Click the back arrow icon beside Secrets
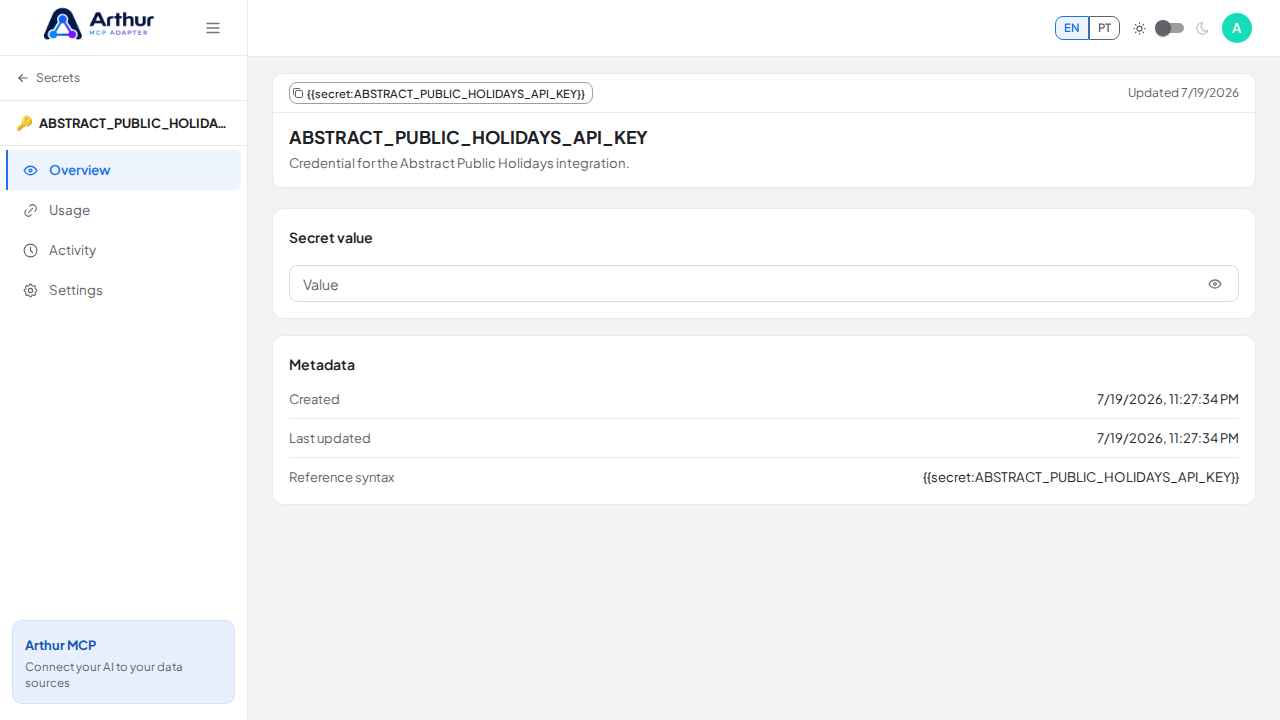1280x720 pixels. pyautogui.click(x=23, y=78)
